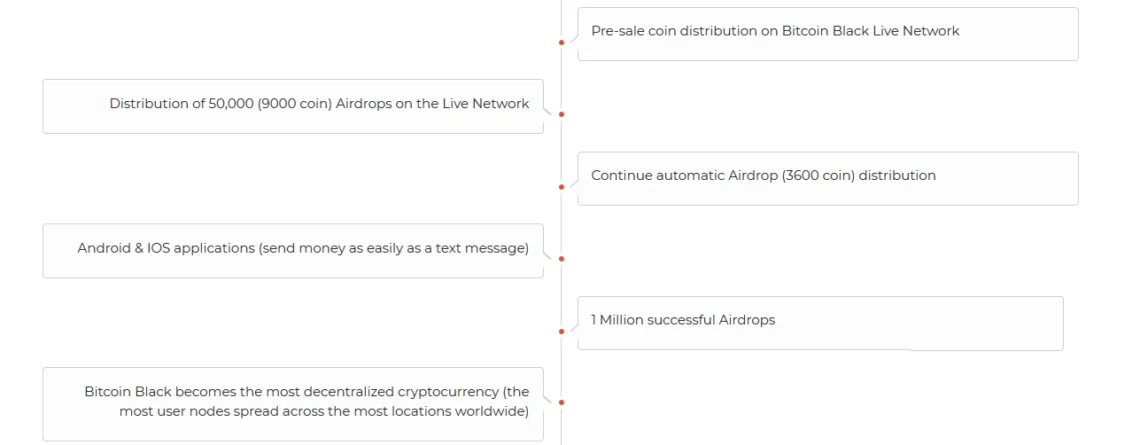Click the '(9000 coin)' text in Airdrops card
The image size is (1140, 445).
click(294, 103)
